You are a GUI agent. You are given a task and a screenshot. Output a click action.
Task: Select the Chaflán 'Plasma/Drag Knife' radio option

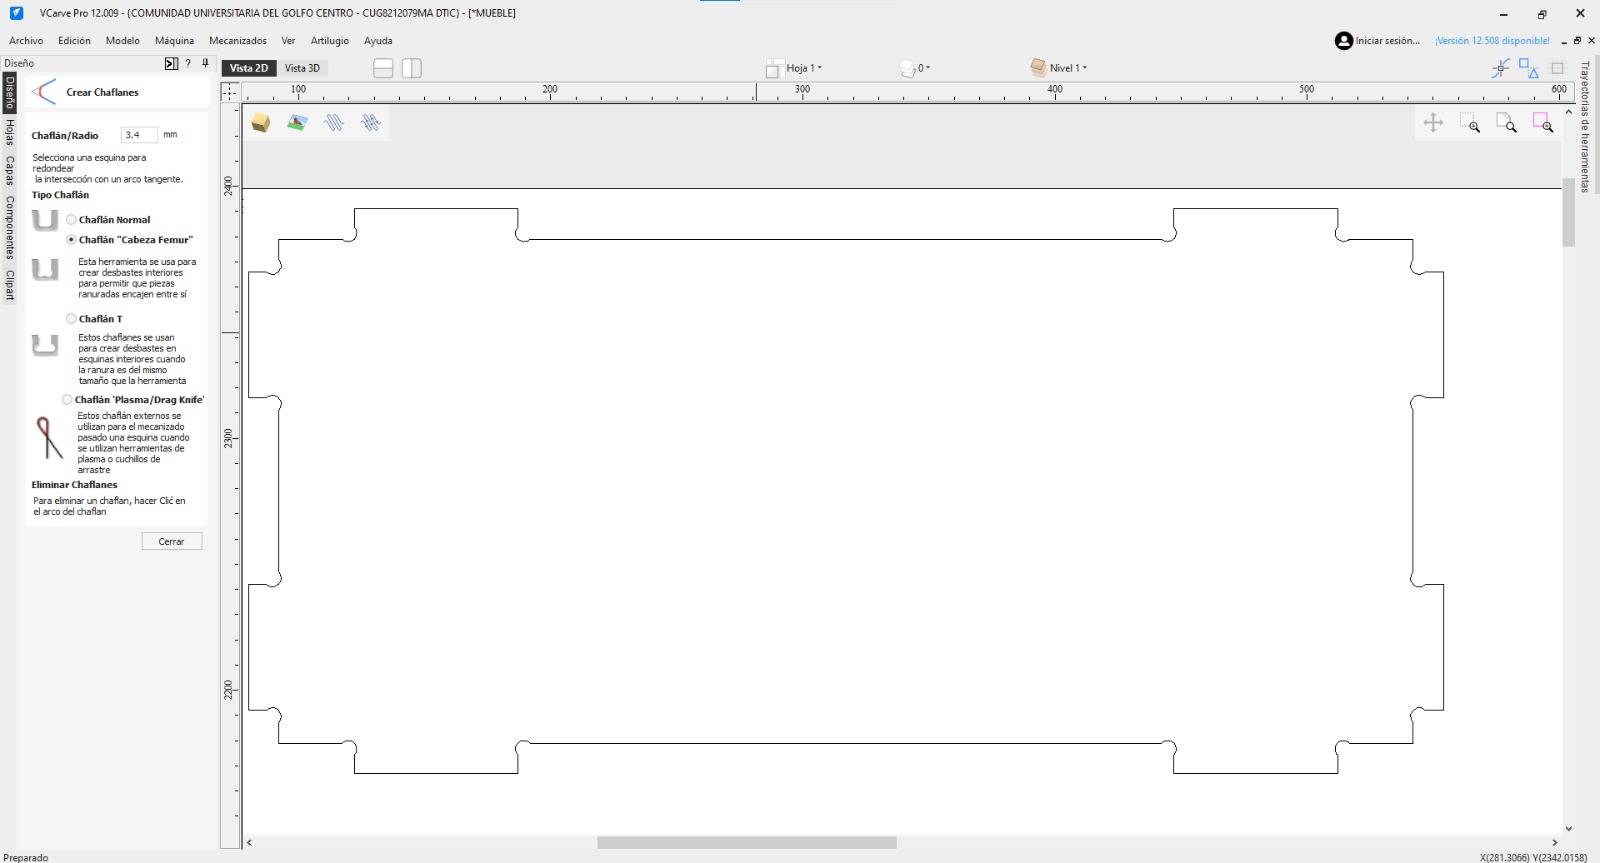click(x=67, y=400)
